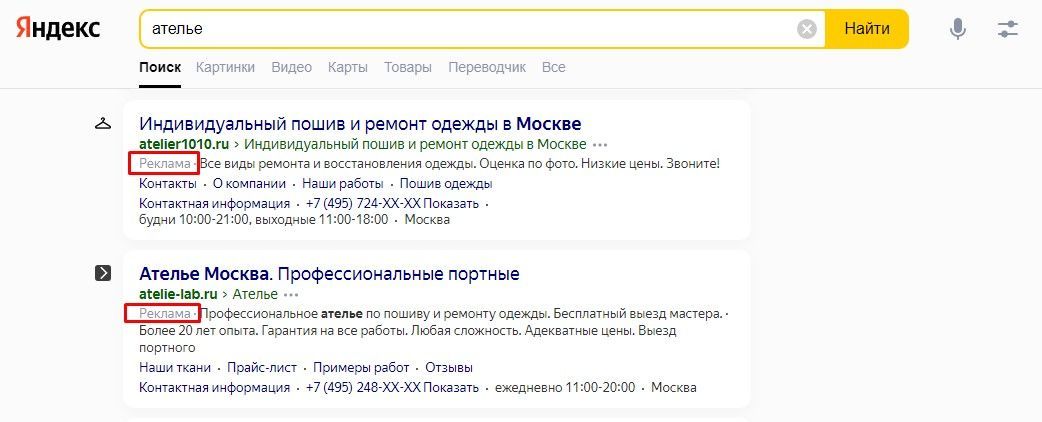Open Контактная информация for atelie-lab.ru
Viewport: 1042px width, 422px height.
215,387
